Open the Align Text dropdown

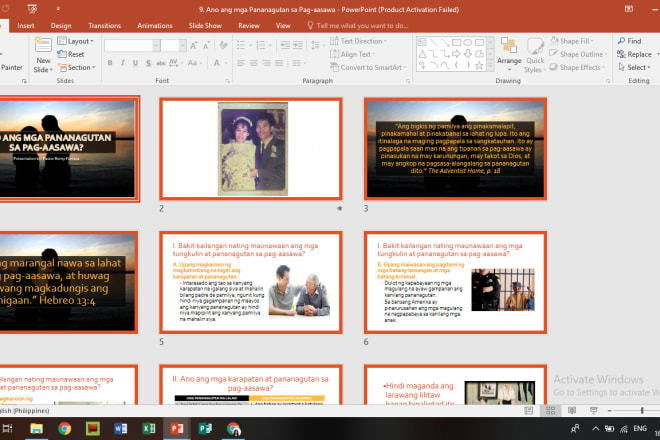pyautogui.click(x=353, y=54)
